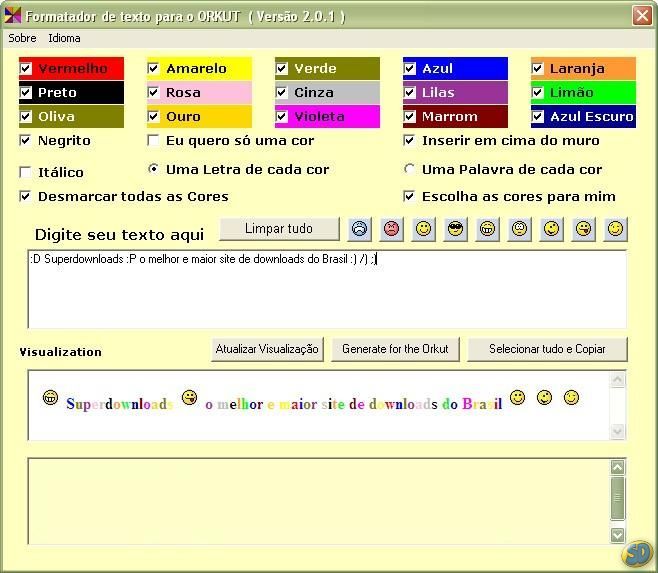The height and width of the screenshot is (573, 658).
Task: Insert the cool sunglasses emoticon
Action: pyautogui.click(x=456, y=229)
